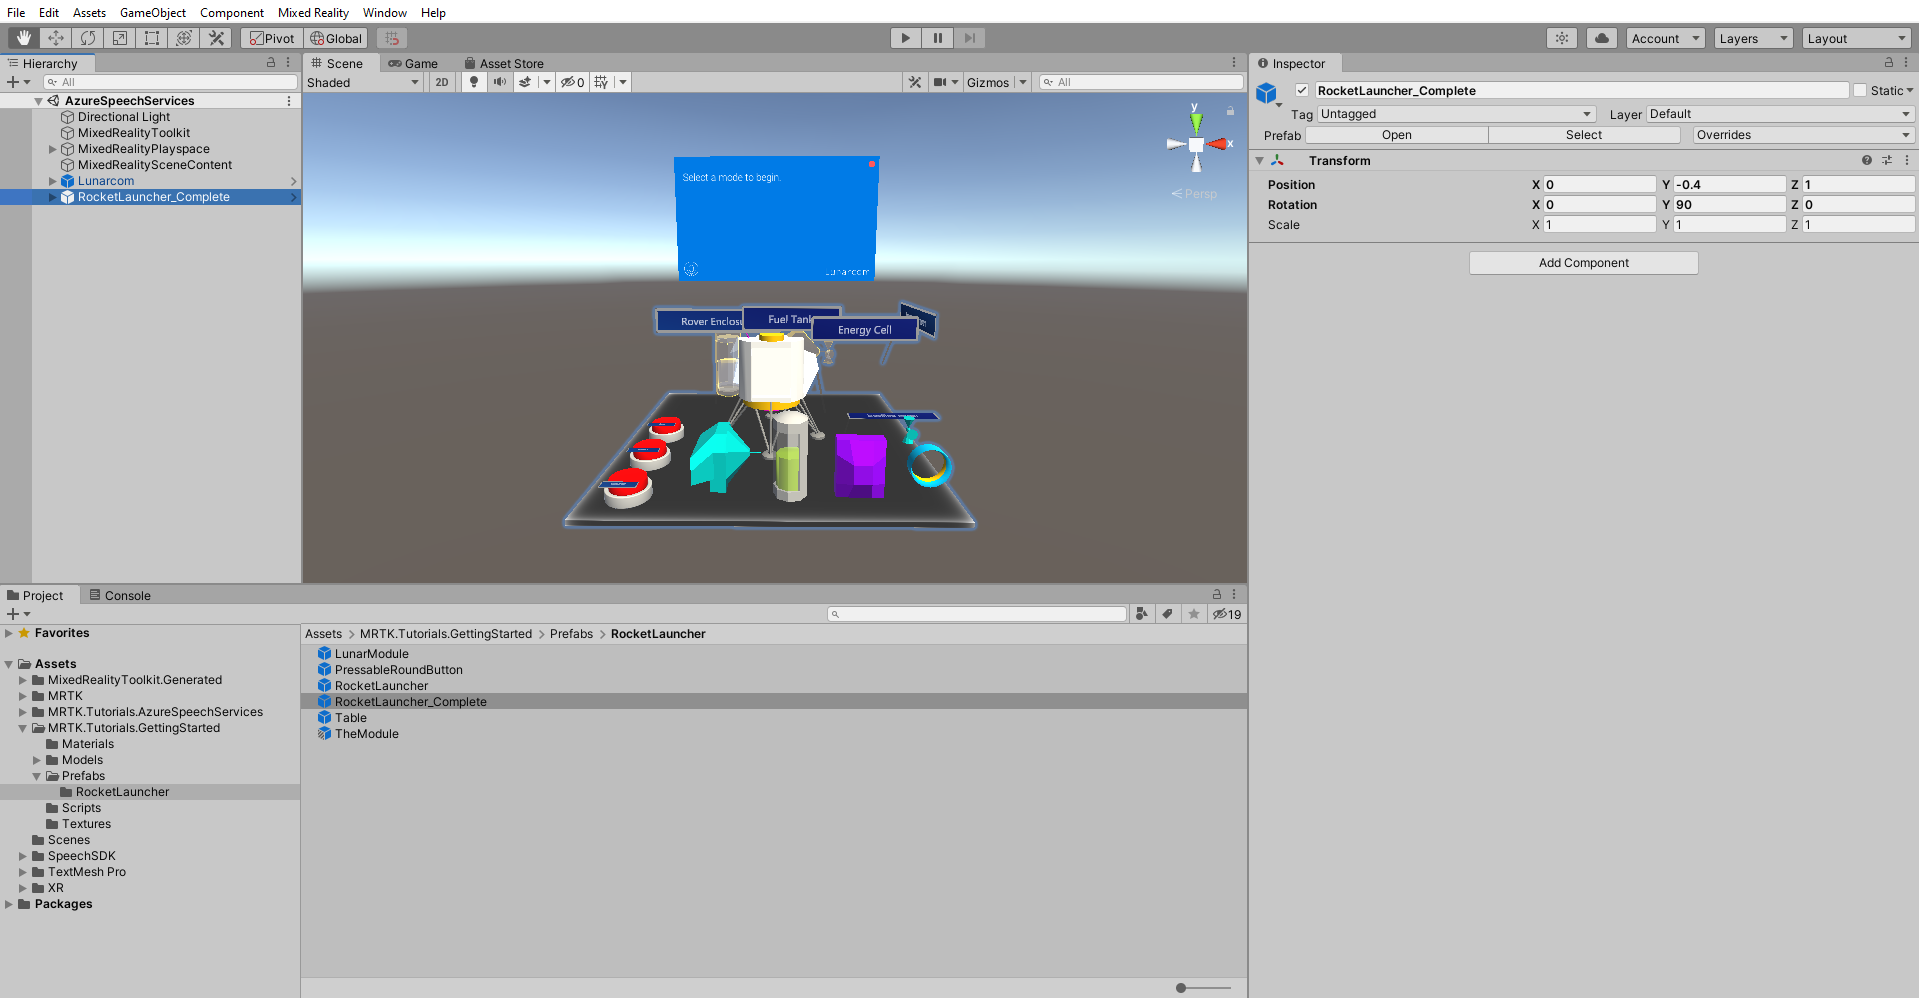
Task: Open scene camera settings
Action: tap(940, 82)
